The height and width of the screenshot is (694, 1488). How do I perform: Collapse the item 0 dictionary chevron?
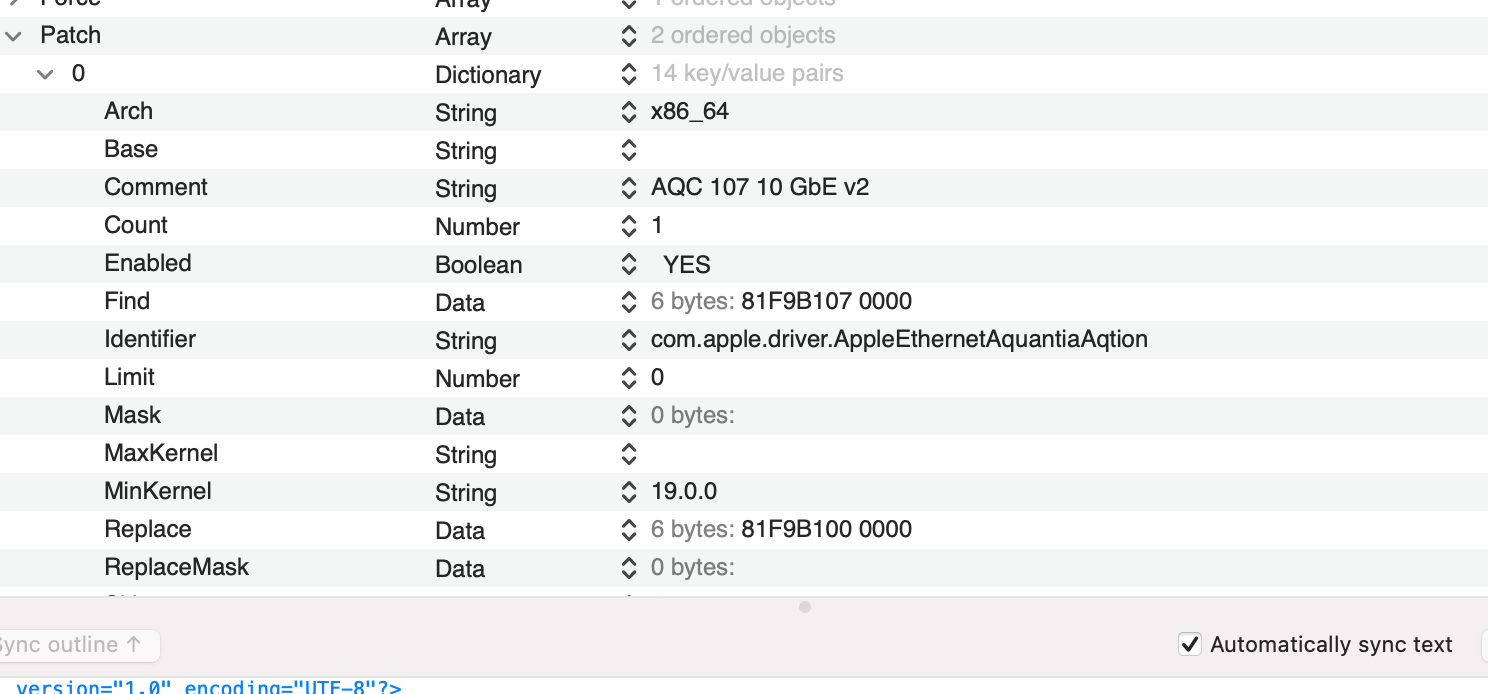pos(45,74)
